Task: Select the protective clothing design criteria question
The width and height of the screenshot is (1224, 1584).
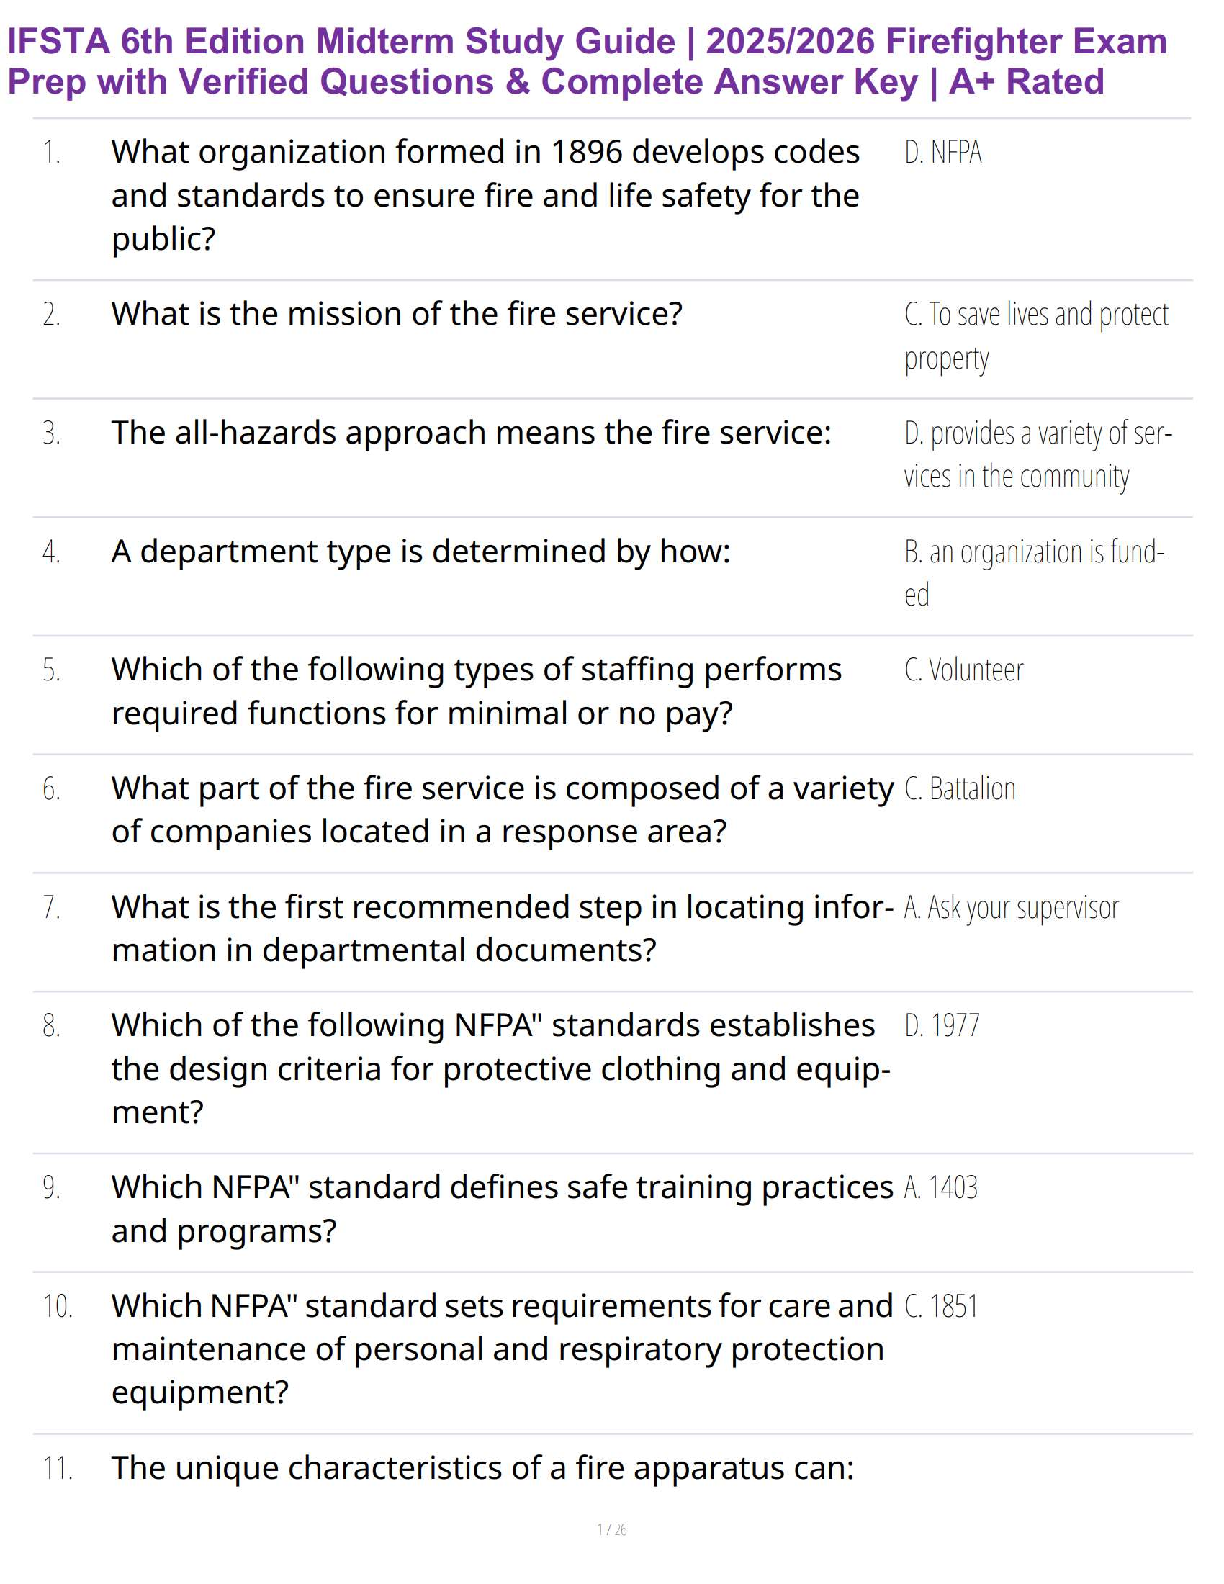Action: 500,1068
